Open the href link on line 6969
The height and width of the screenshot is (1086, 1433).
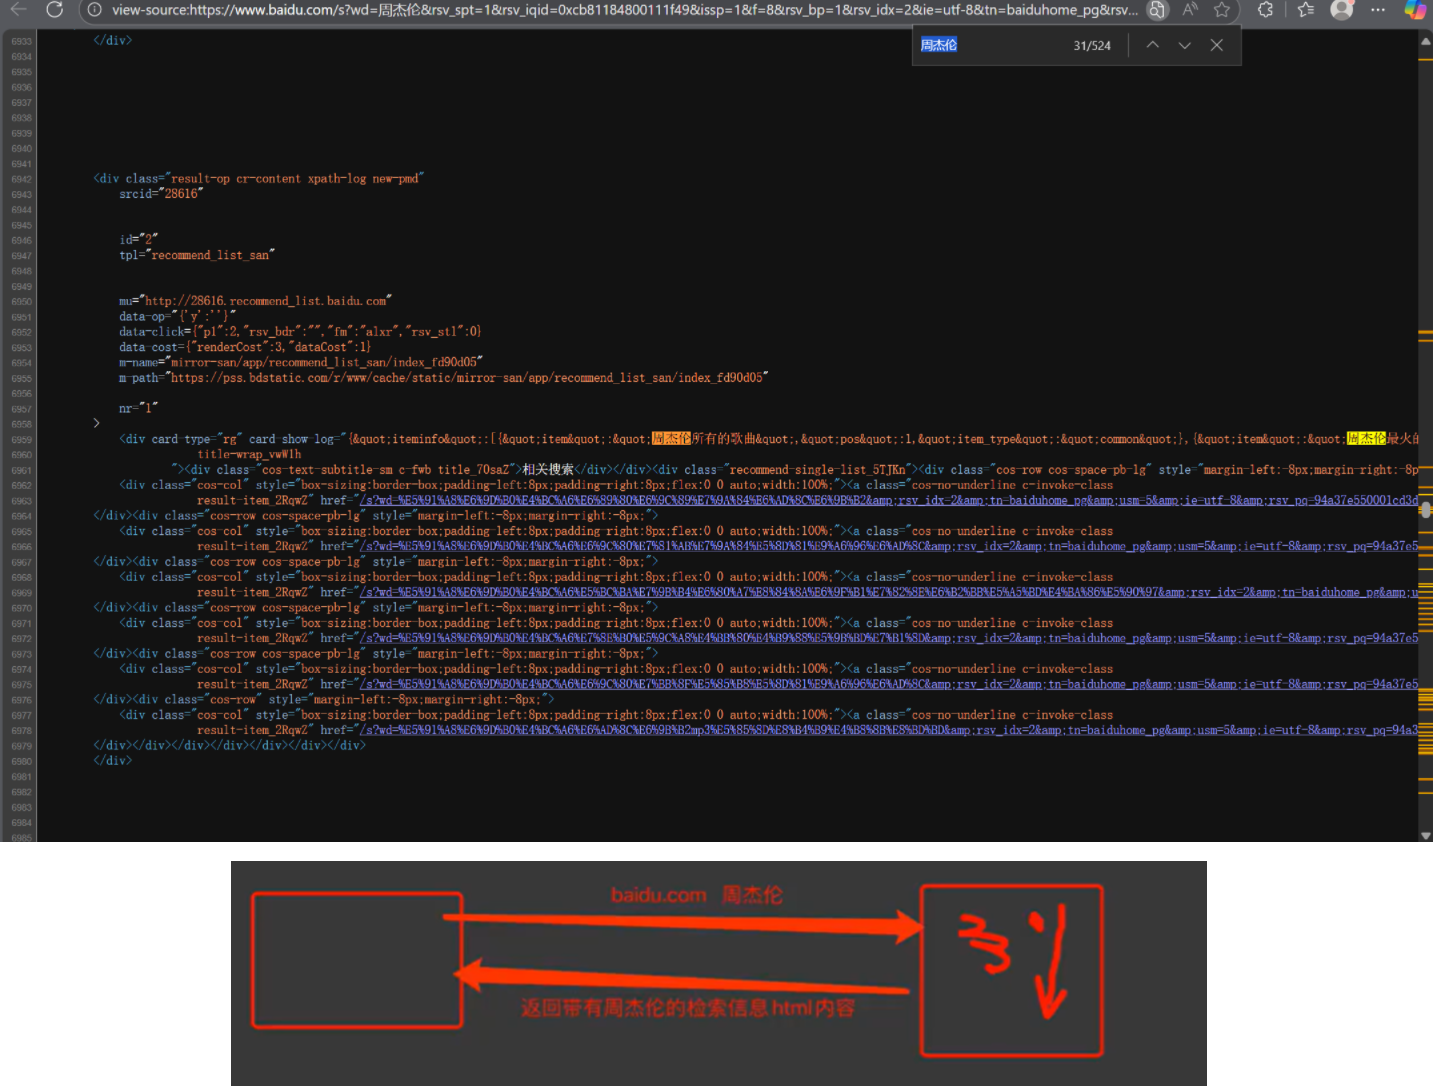[x=889, y=593]
